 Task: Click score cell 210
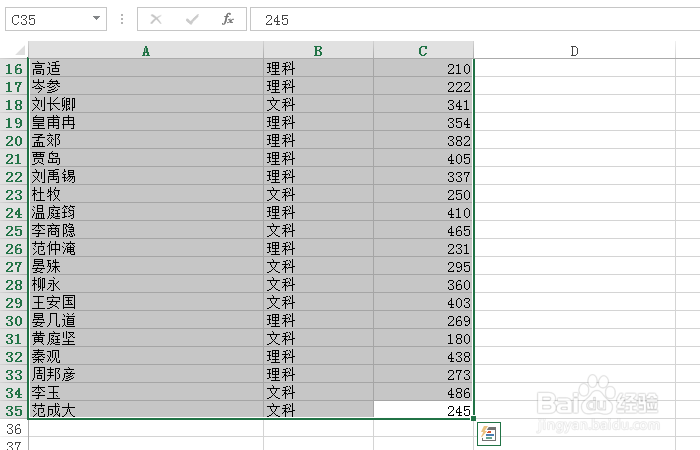[x=423, y=68]
